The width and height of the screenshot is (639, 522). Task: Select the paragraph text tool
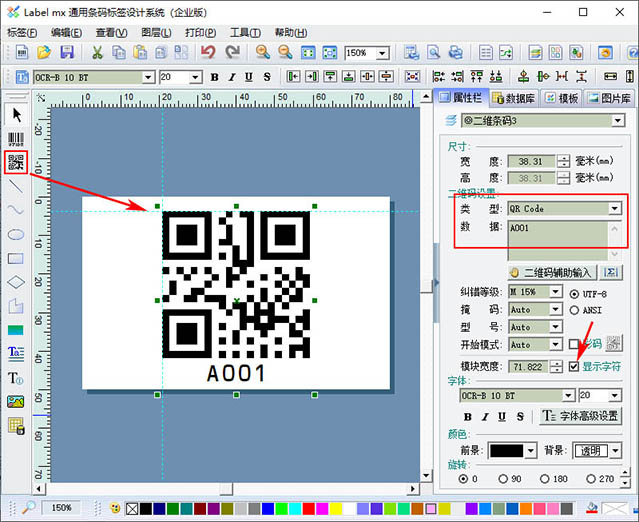tap(16, 353)
